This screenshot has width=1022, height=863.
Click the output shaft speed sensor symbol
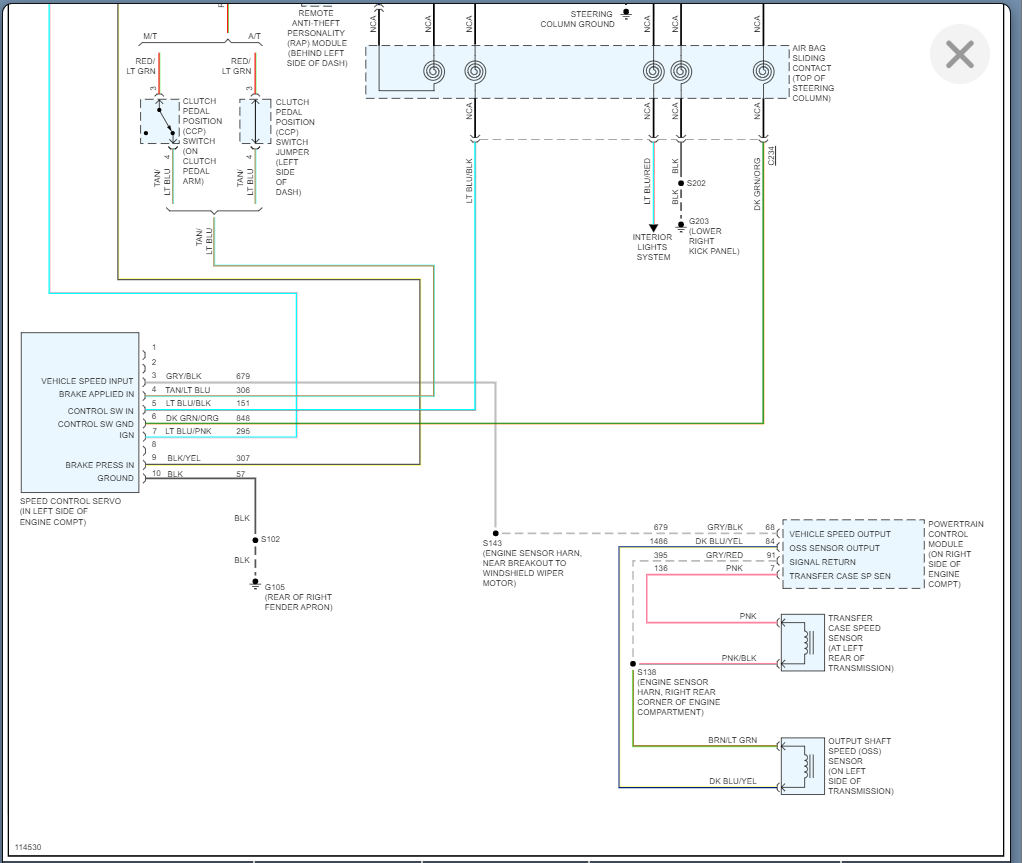click(802, 766)
